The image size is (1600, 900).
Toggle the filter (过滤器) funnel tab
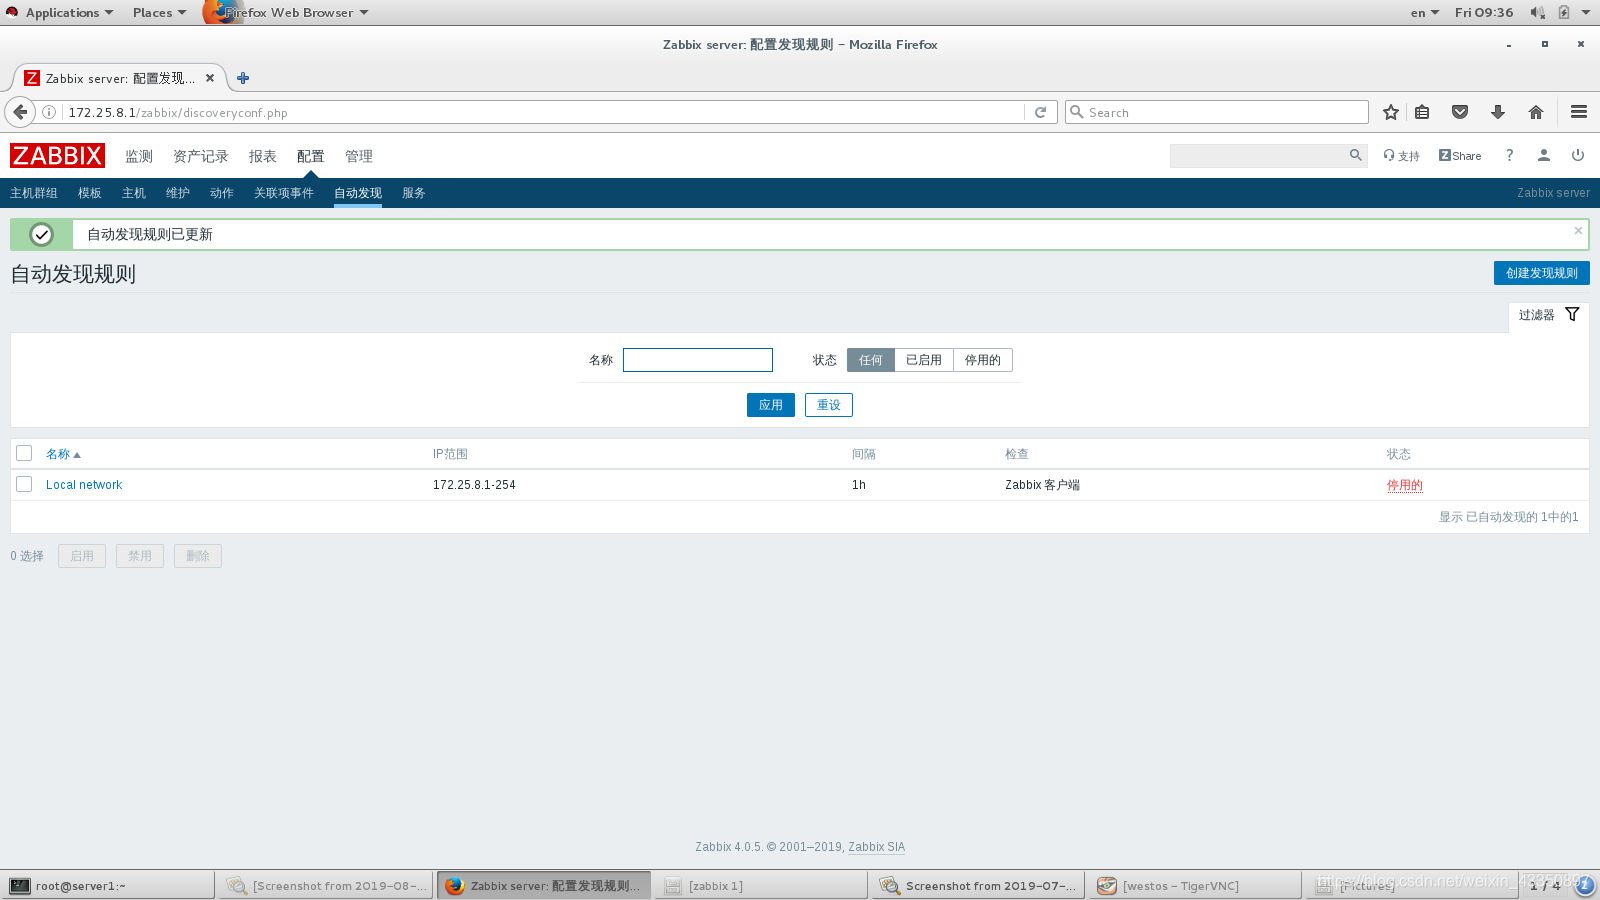click(x=1548, y=315)
